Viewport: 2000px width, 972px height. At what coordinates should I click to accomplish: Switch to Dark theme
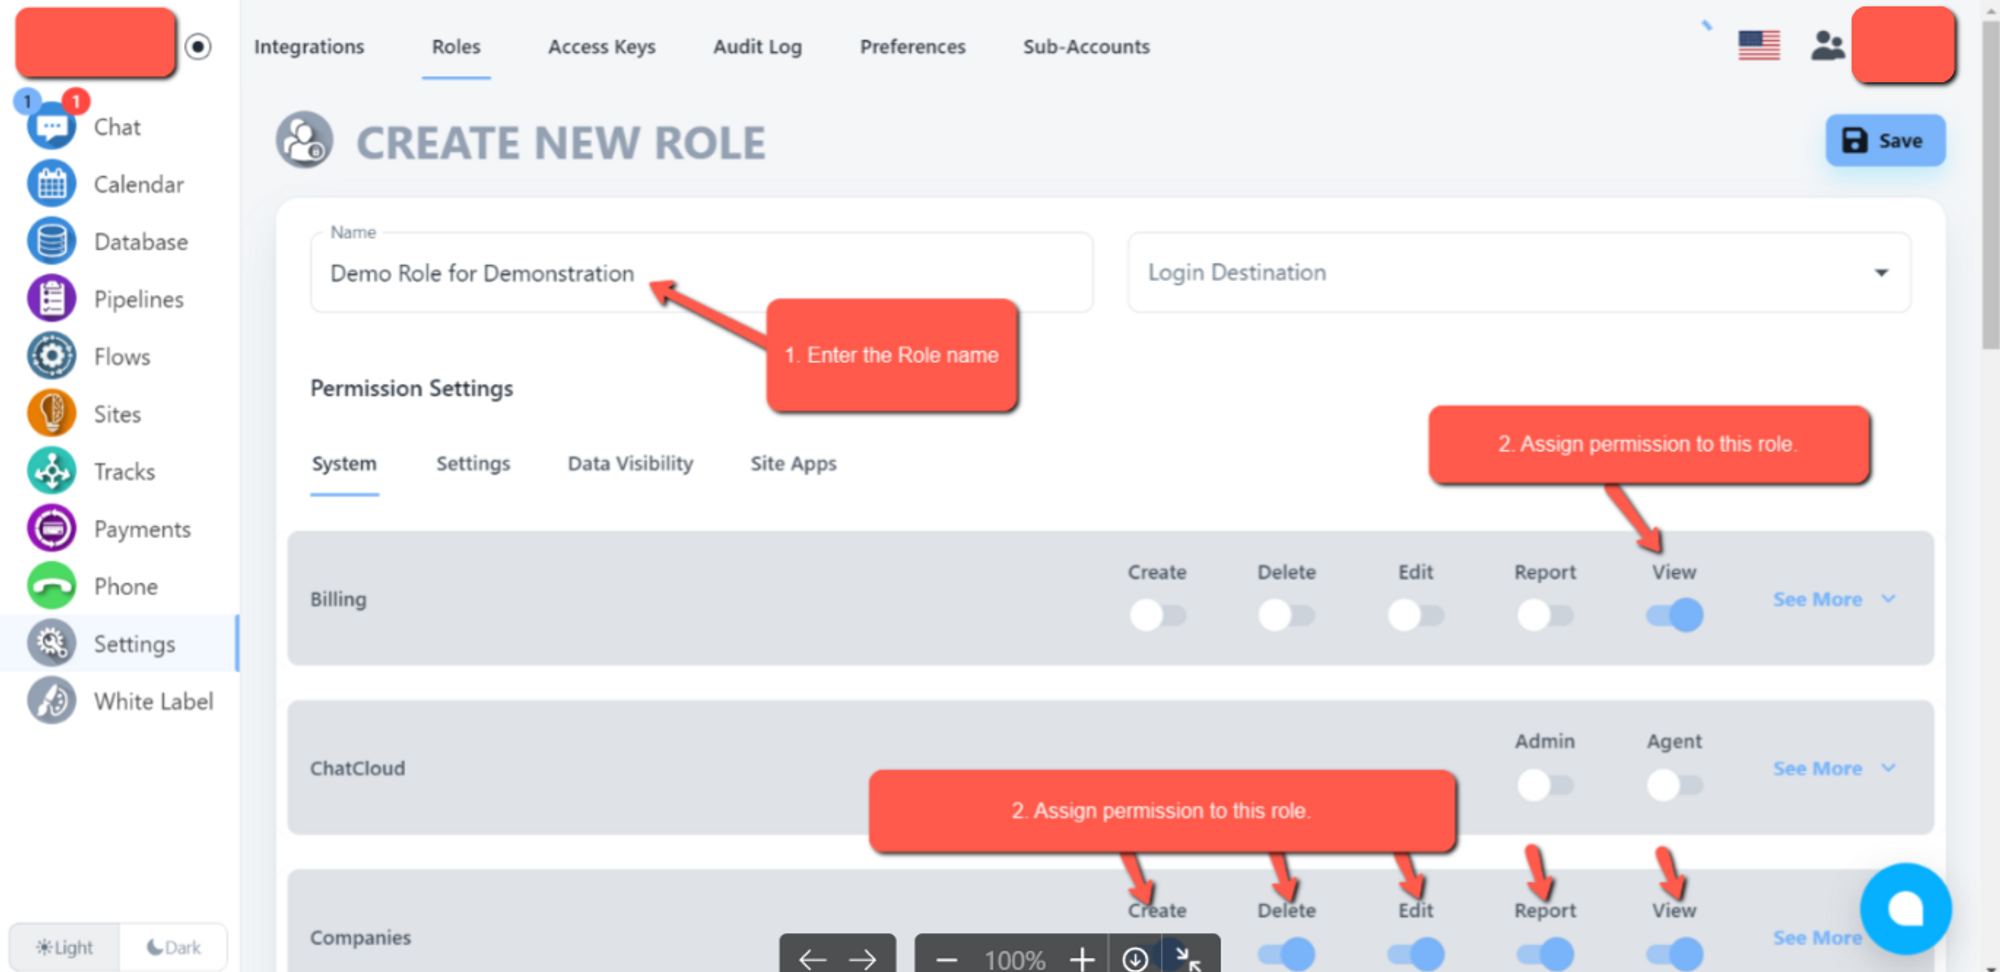[x=174, y=947]
